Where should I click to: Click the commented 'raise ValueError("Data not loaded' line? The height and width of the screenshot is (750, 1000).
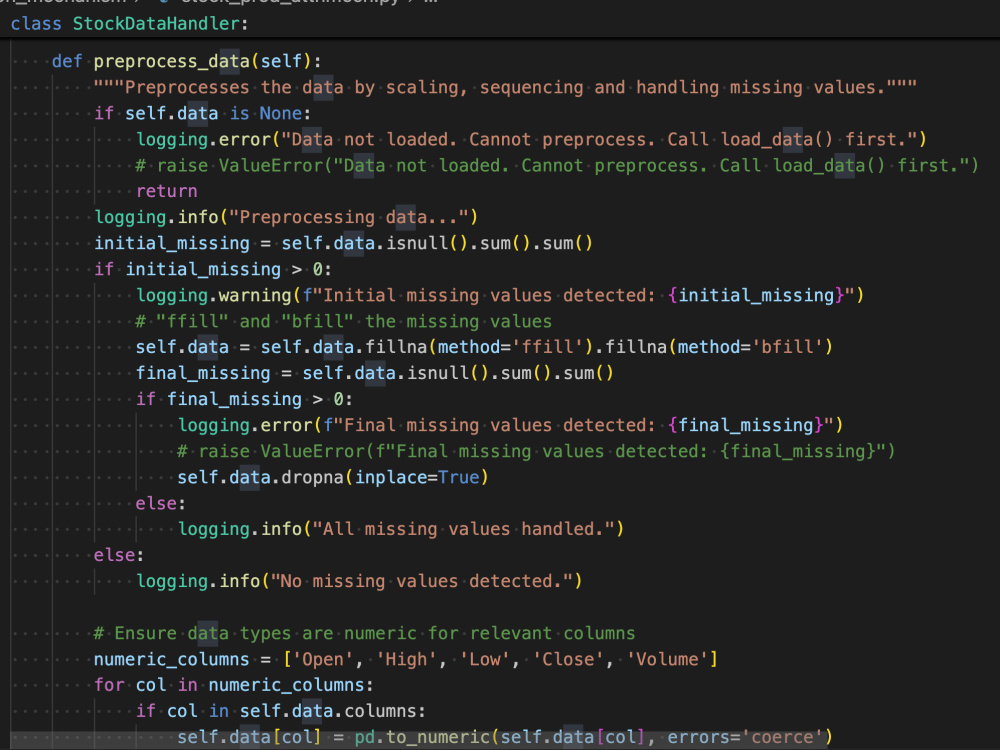(x=557, y=166)
